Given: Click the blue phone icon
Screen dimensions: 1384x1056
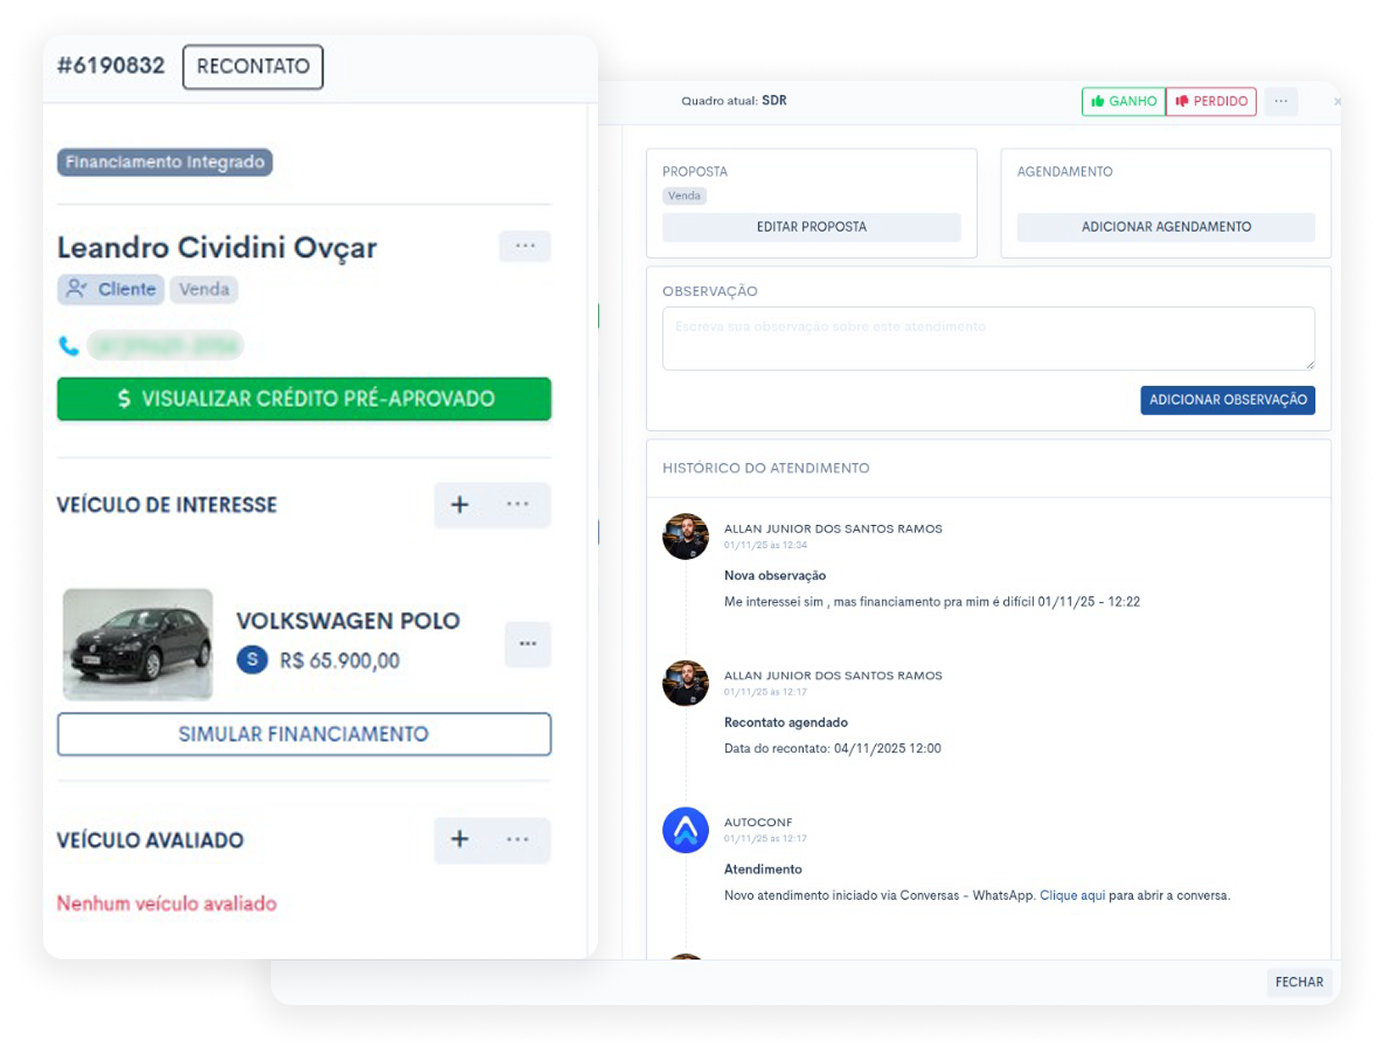Looking at the screenshot, I should point(69,346).
